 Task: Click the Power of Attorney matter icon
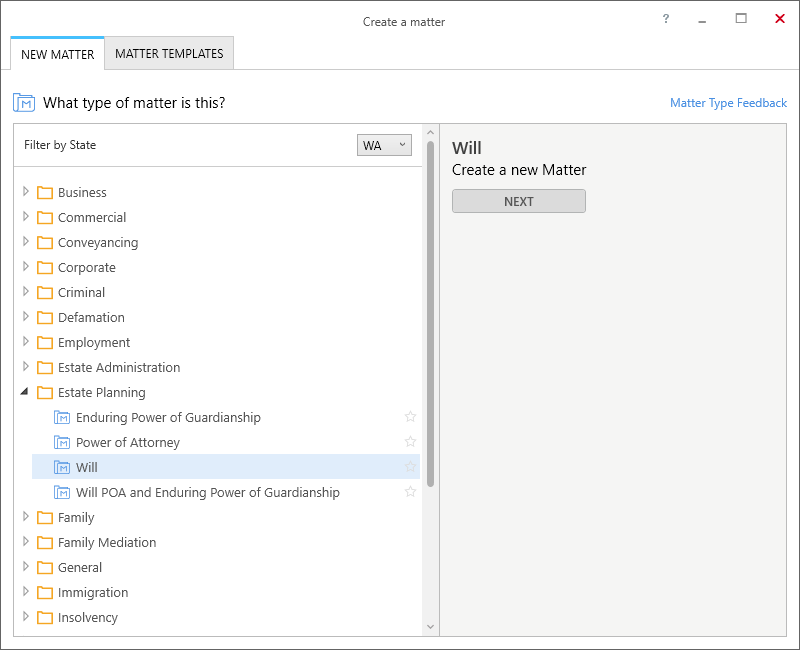tap(62, 442)
